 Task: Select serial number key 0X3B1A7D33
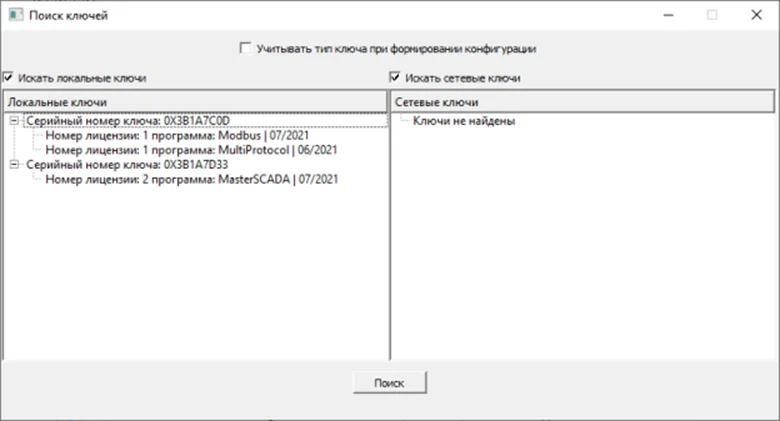tap(127, 165)
